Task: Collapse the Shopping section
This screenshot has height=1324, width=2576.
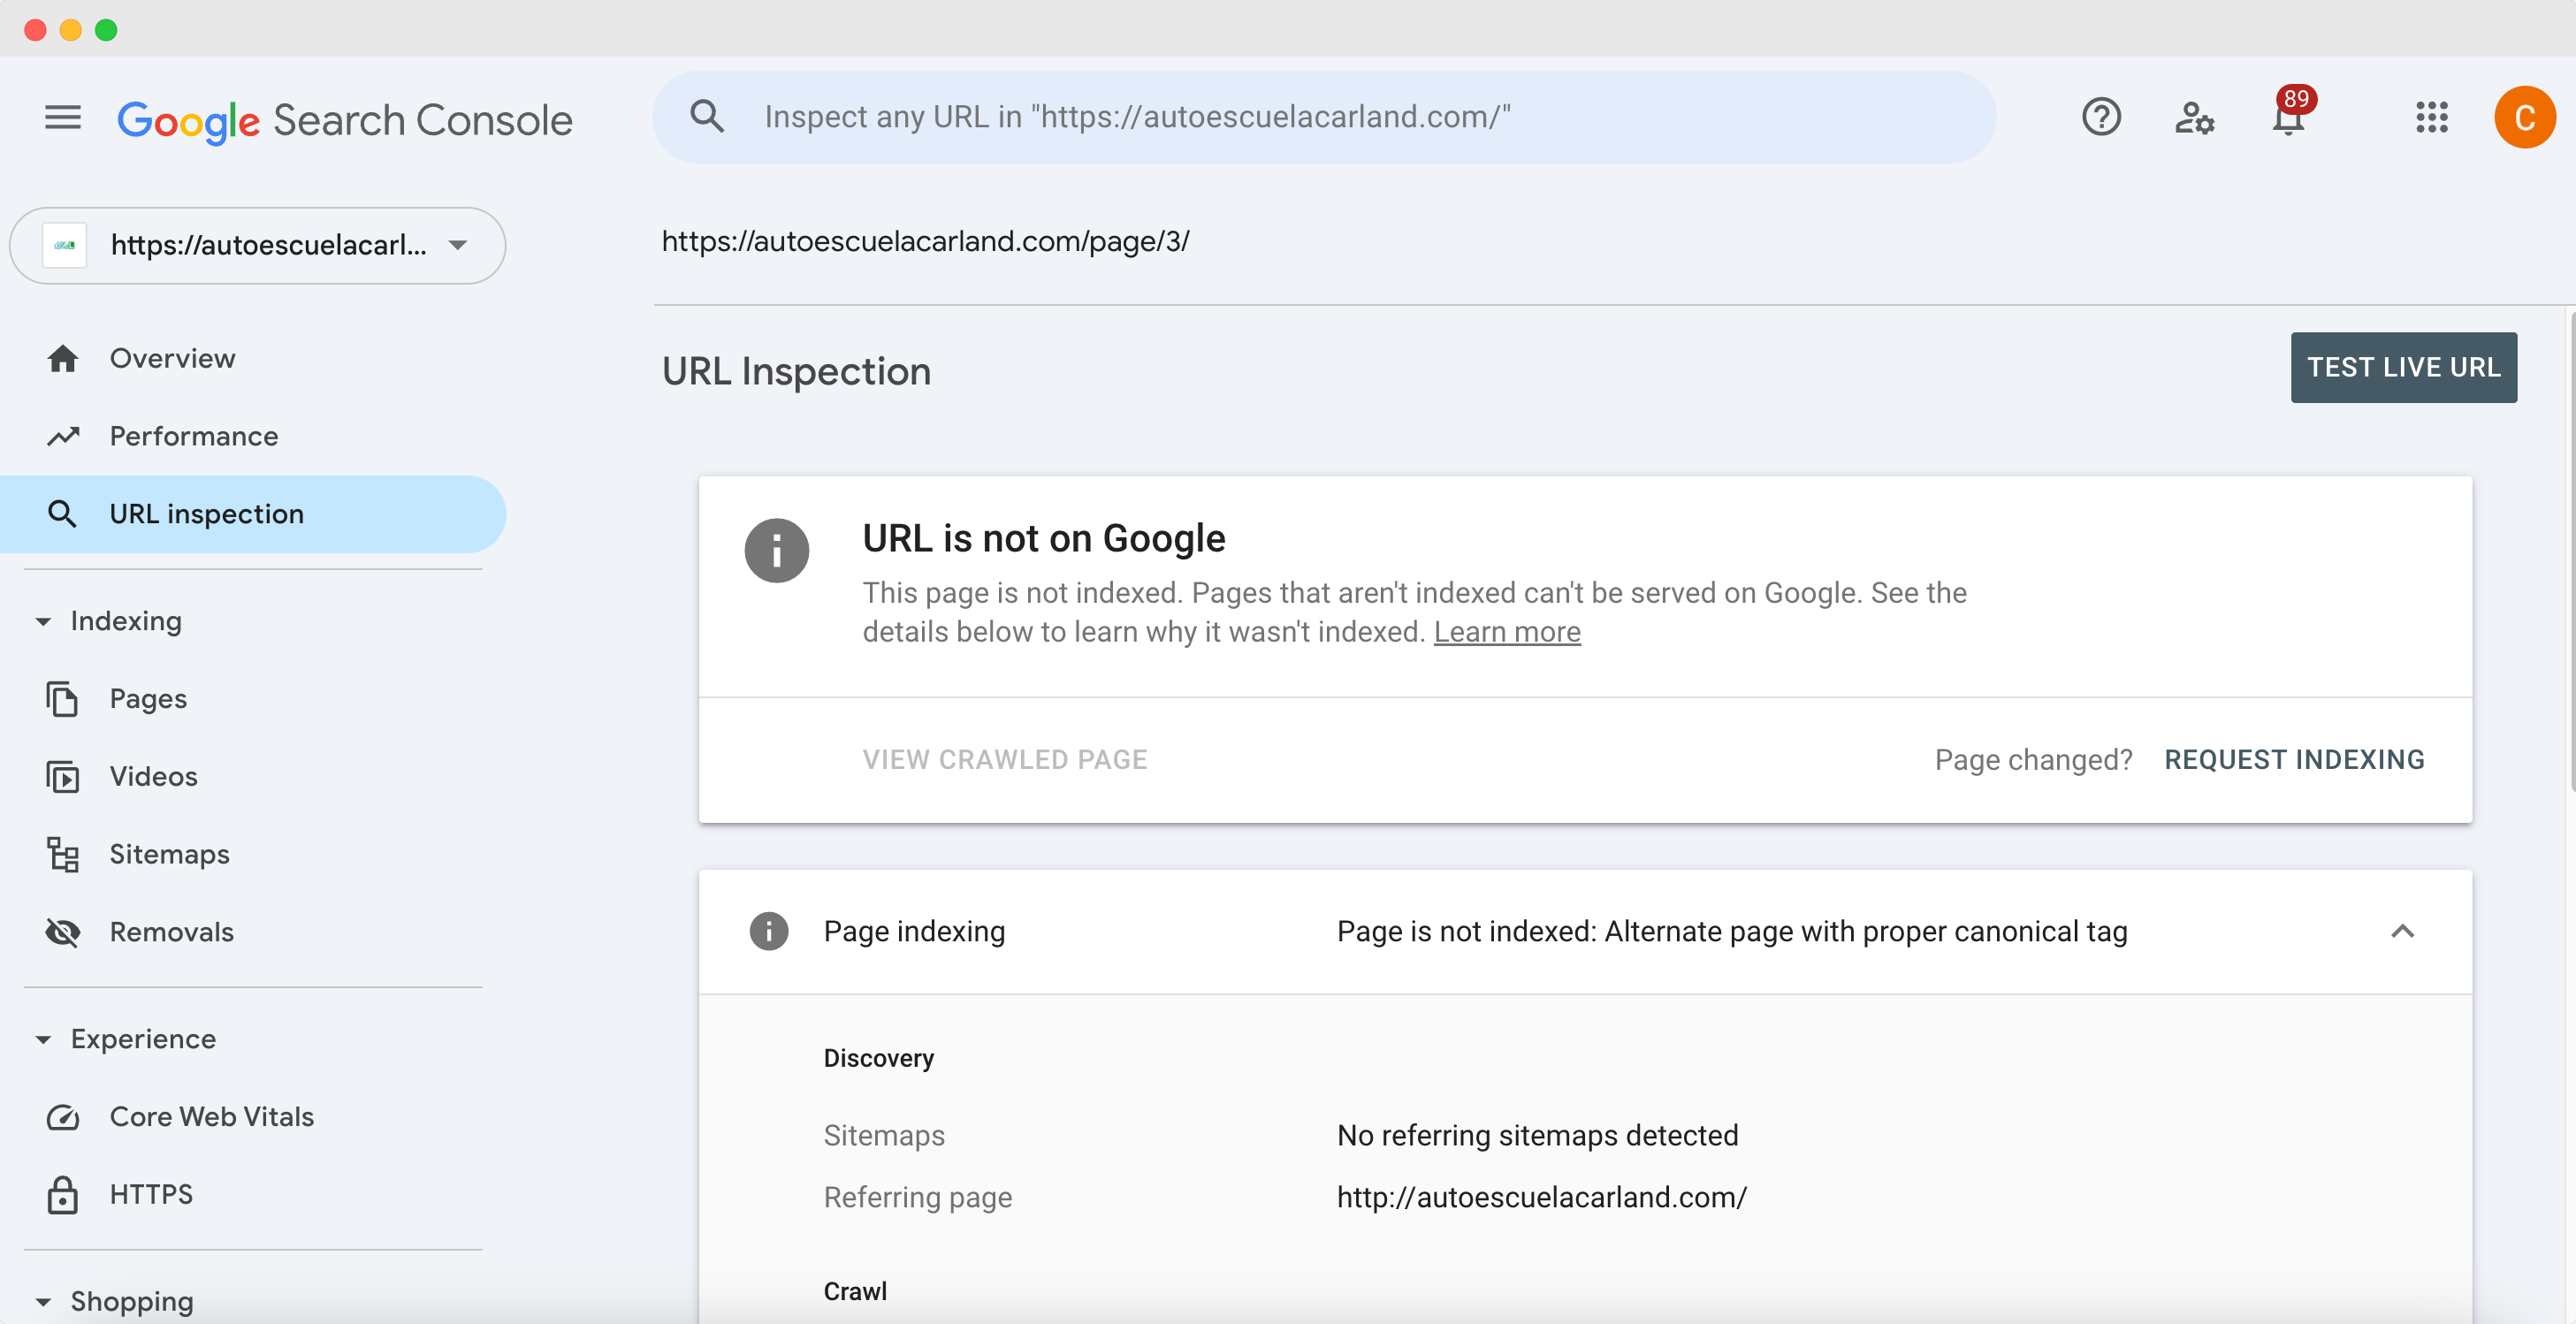Action: 43,1302
